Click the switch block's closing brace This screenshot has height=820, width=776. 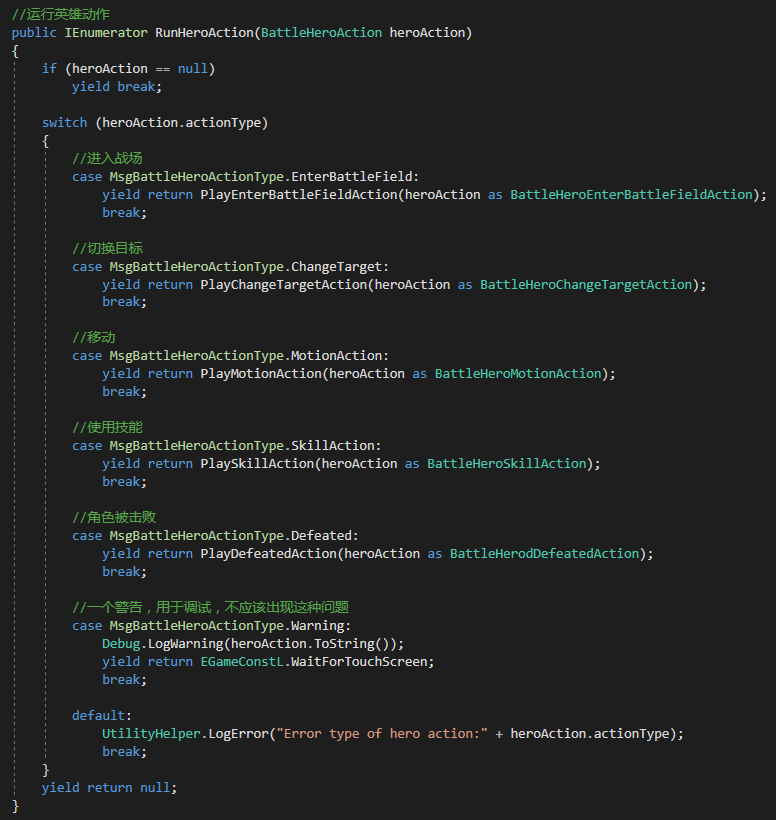pyautogui.click(x=46, y=770)
